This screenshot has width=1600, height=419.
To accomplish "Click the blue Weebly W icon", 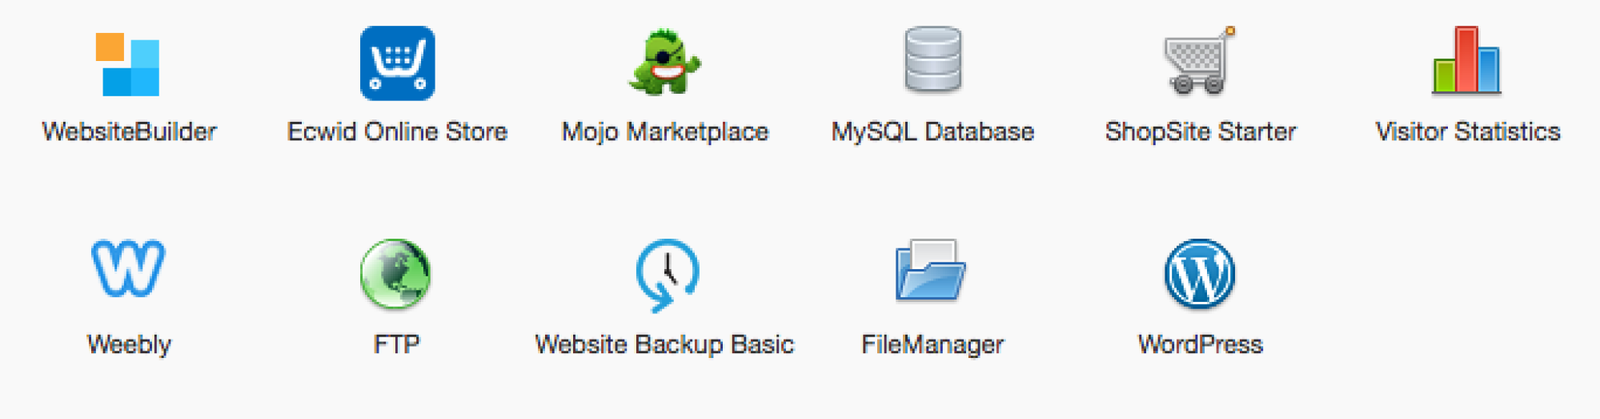I will [x=128, y=268].
